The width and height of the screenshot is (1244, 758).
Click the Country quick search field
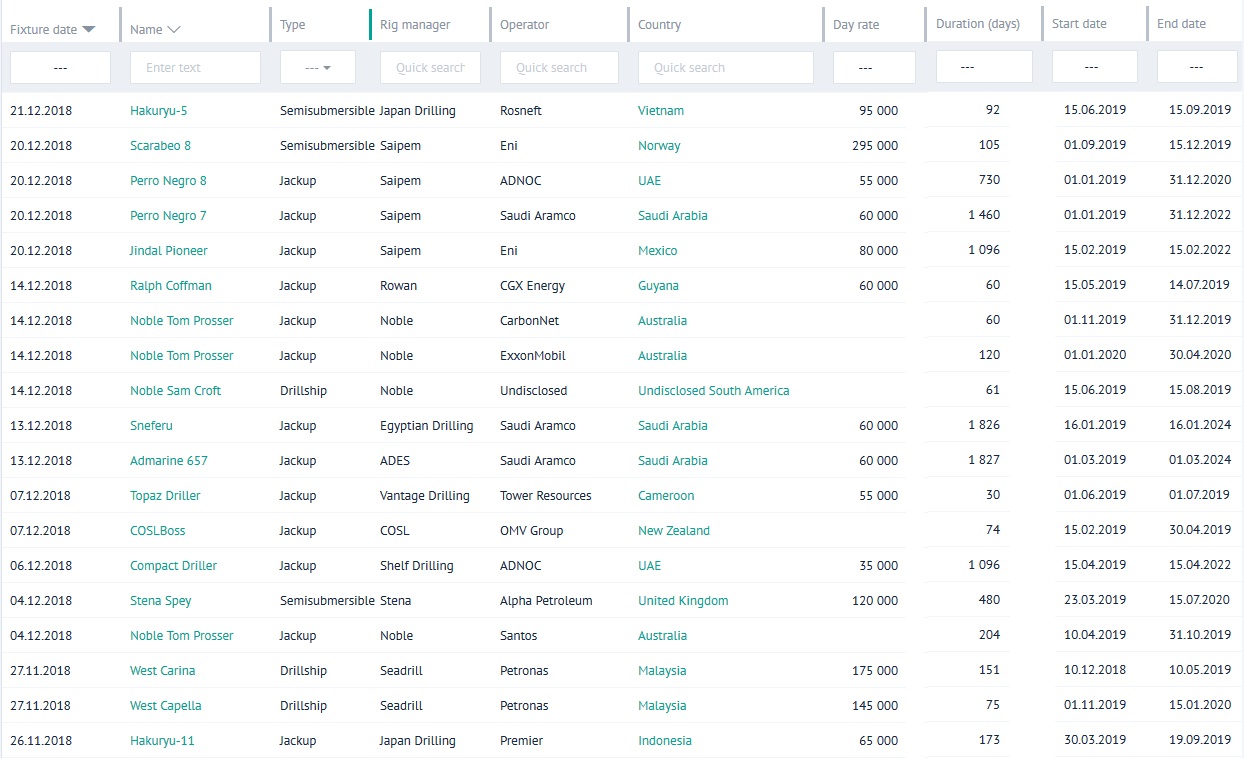pos(725,68)
